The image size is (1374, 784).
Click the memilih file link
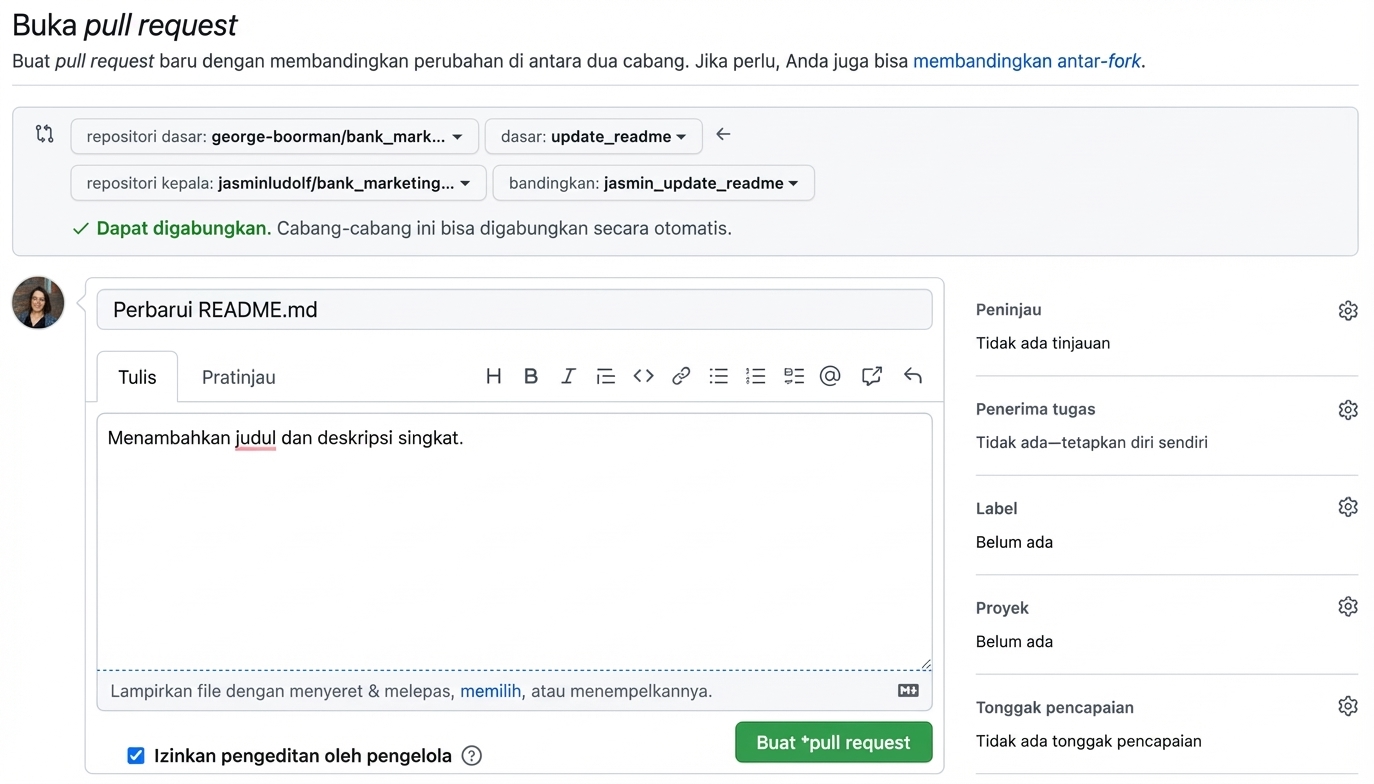(x=490, y=691)
